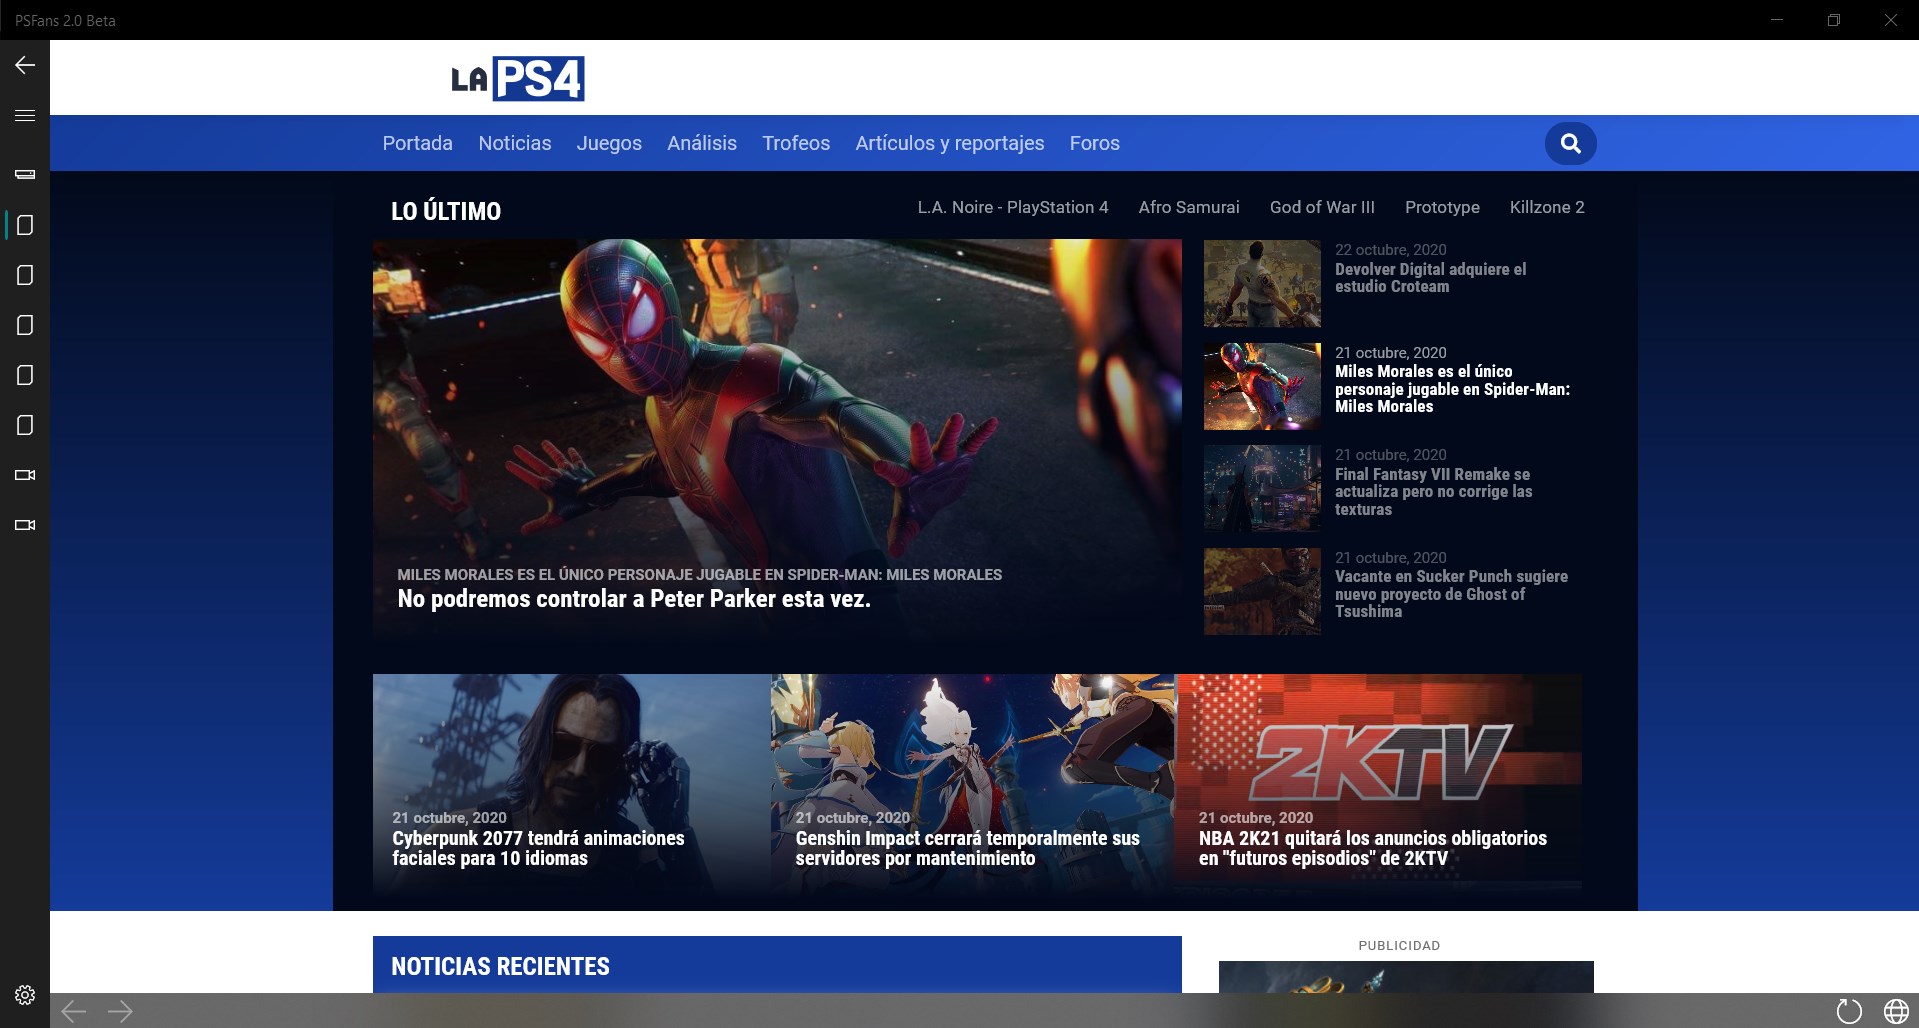1919x1028 pixels.
Task: Click the LO ÚLTIMO section title
Action: click(446, 211)
